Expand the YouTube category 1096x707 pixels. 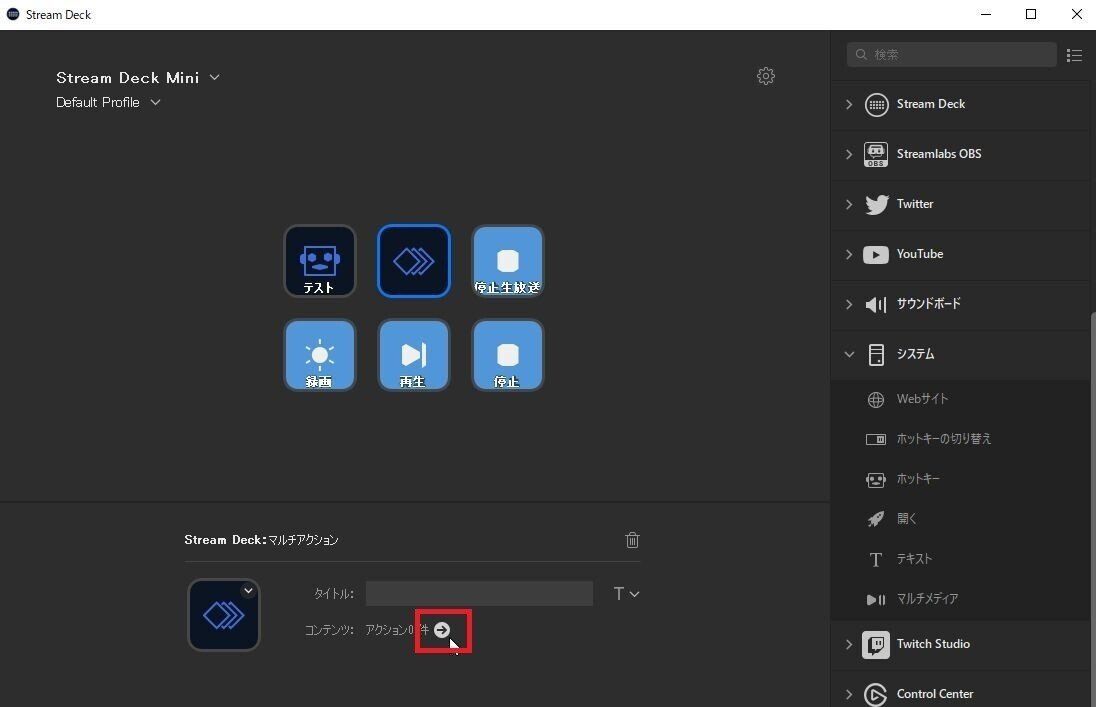[849, 255]
